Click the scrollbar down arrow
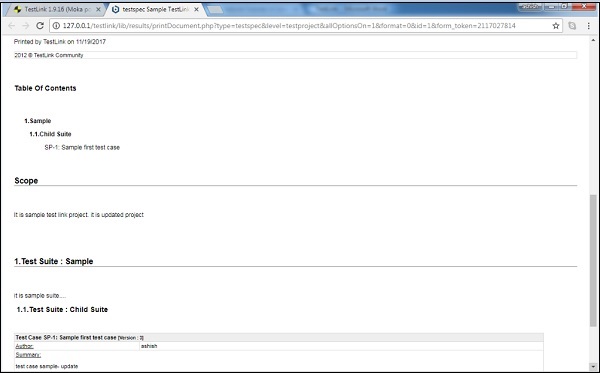This screenshot has height=373, width=600. pyautogui.click(x=593, y=366)
